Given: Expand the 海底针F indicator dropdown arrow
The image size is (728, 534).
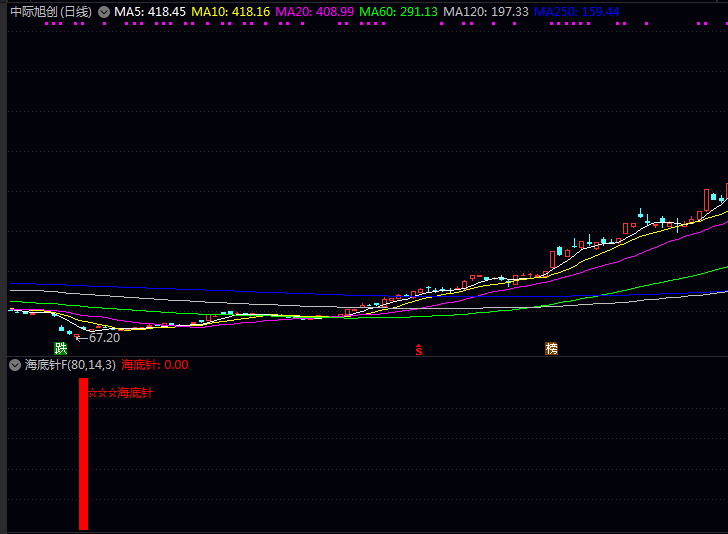Looking at the screenshot, I should pos(15,365).
